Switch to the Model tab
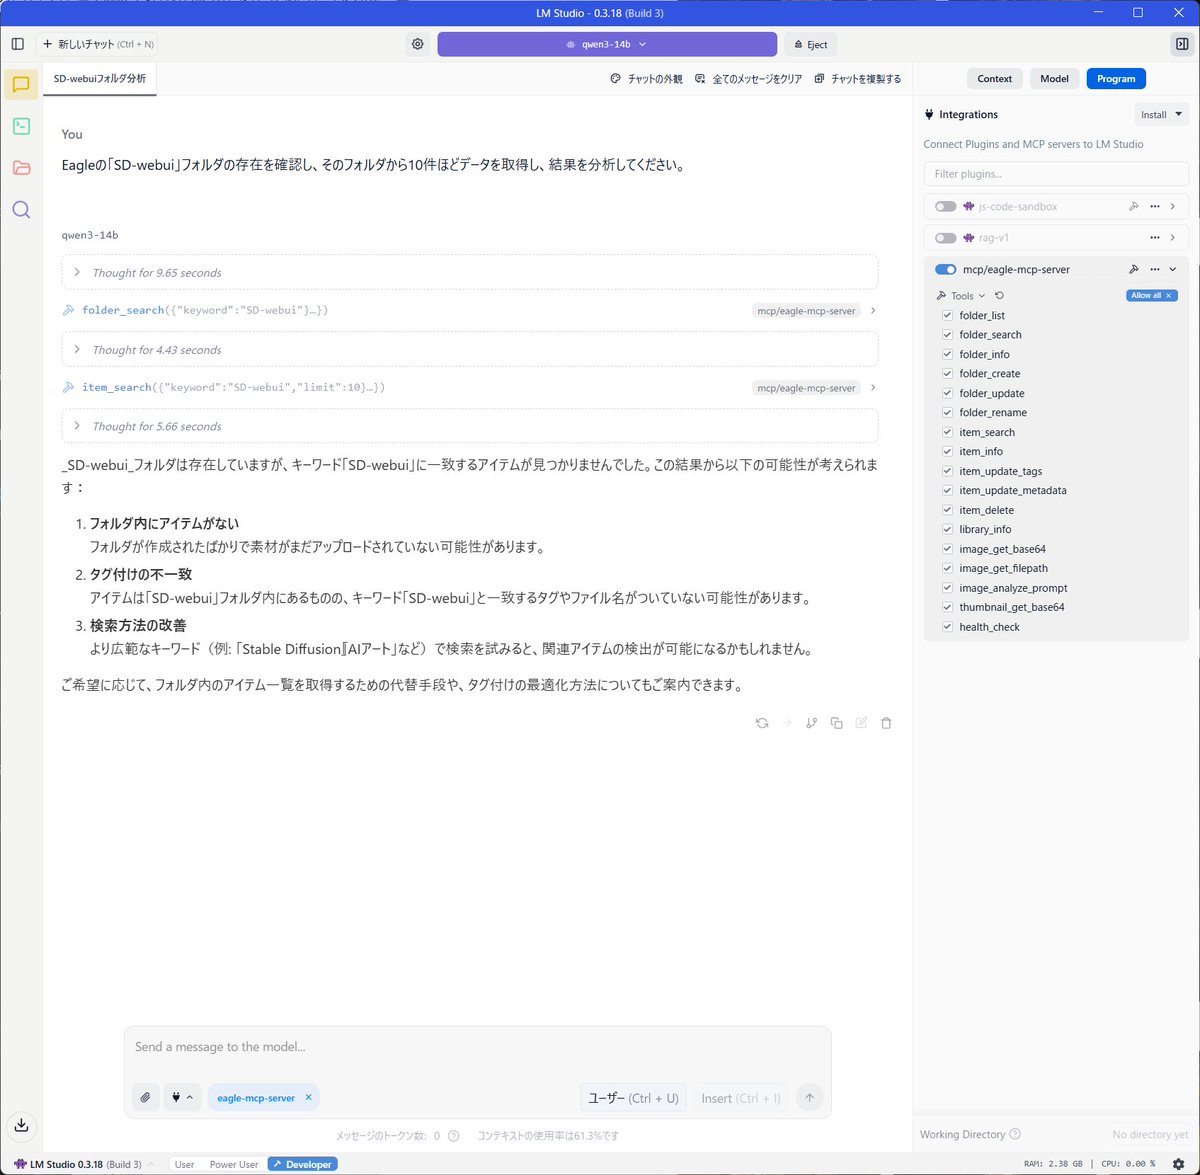Viewport: 1200px width, 1175px height. tap(1054, 78)
